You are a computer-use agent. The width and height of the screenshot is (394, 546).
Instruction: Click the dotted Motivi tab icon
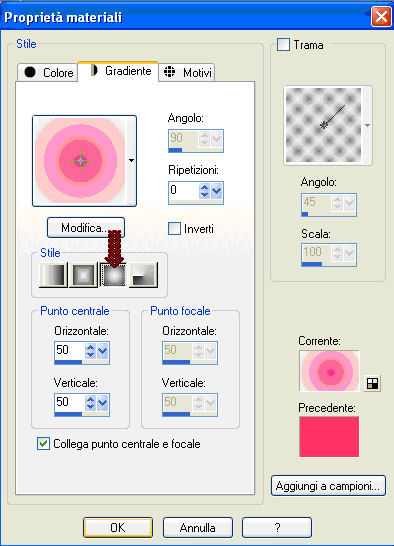pos(170,71)
